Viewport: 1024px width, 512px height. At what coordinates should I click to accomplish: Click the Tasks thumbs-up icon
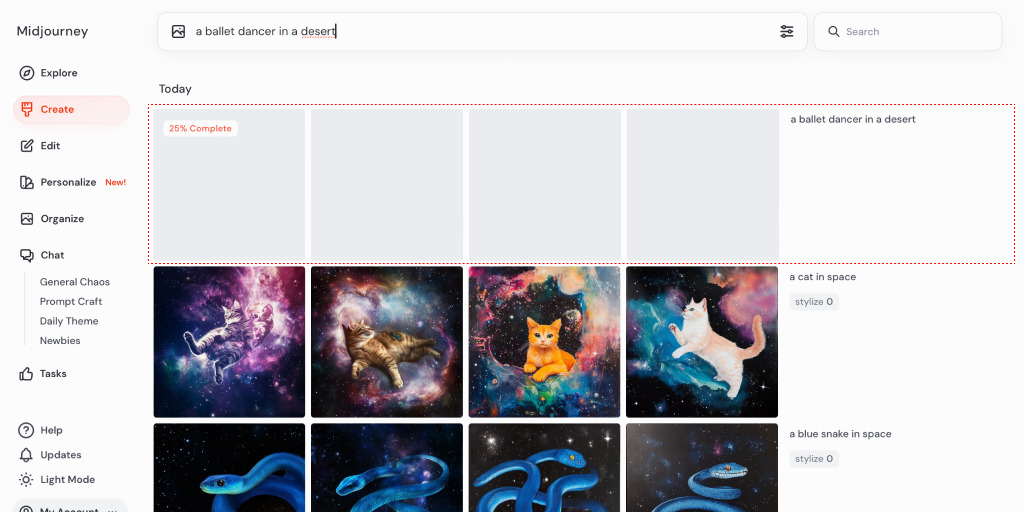26,374
